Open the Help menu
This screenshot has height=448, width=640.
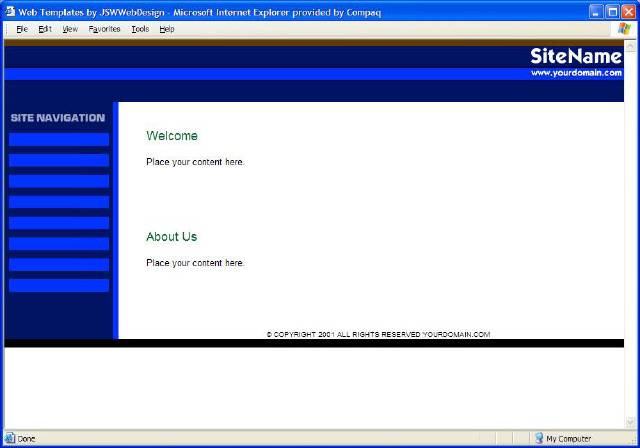click(x=167, y=29)
